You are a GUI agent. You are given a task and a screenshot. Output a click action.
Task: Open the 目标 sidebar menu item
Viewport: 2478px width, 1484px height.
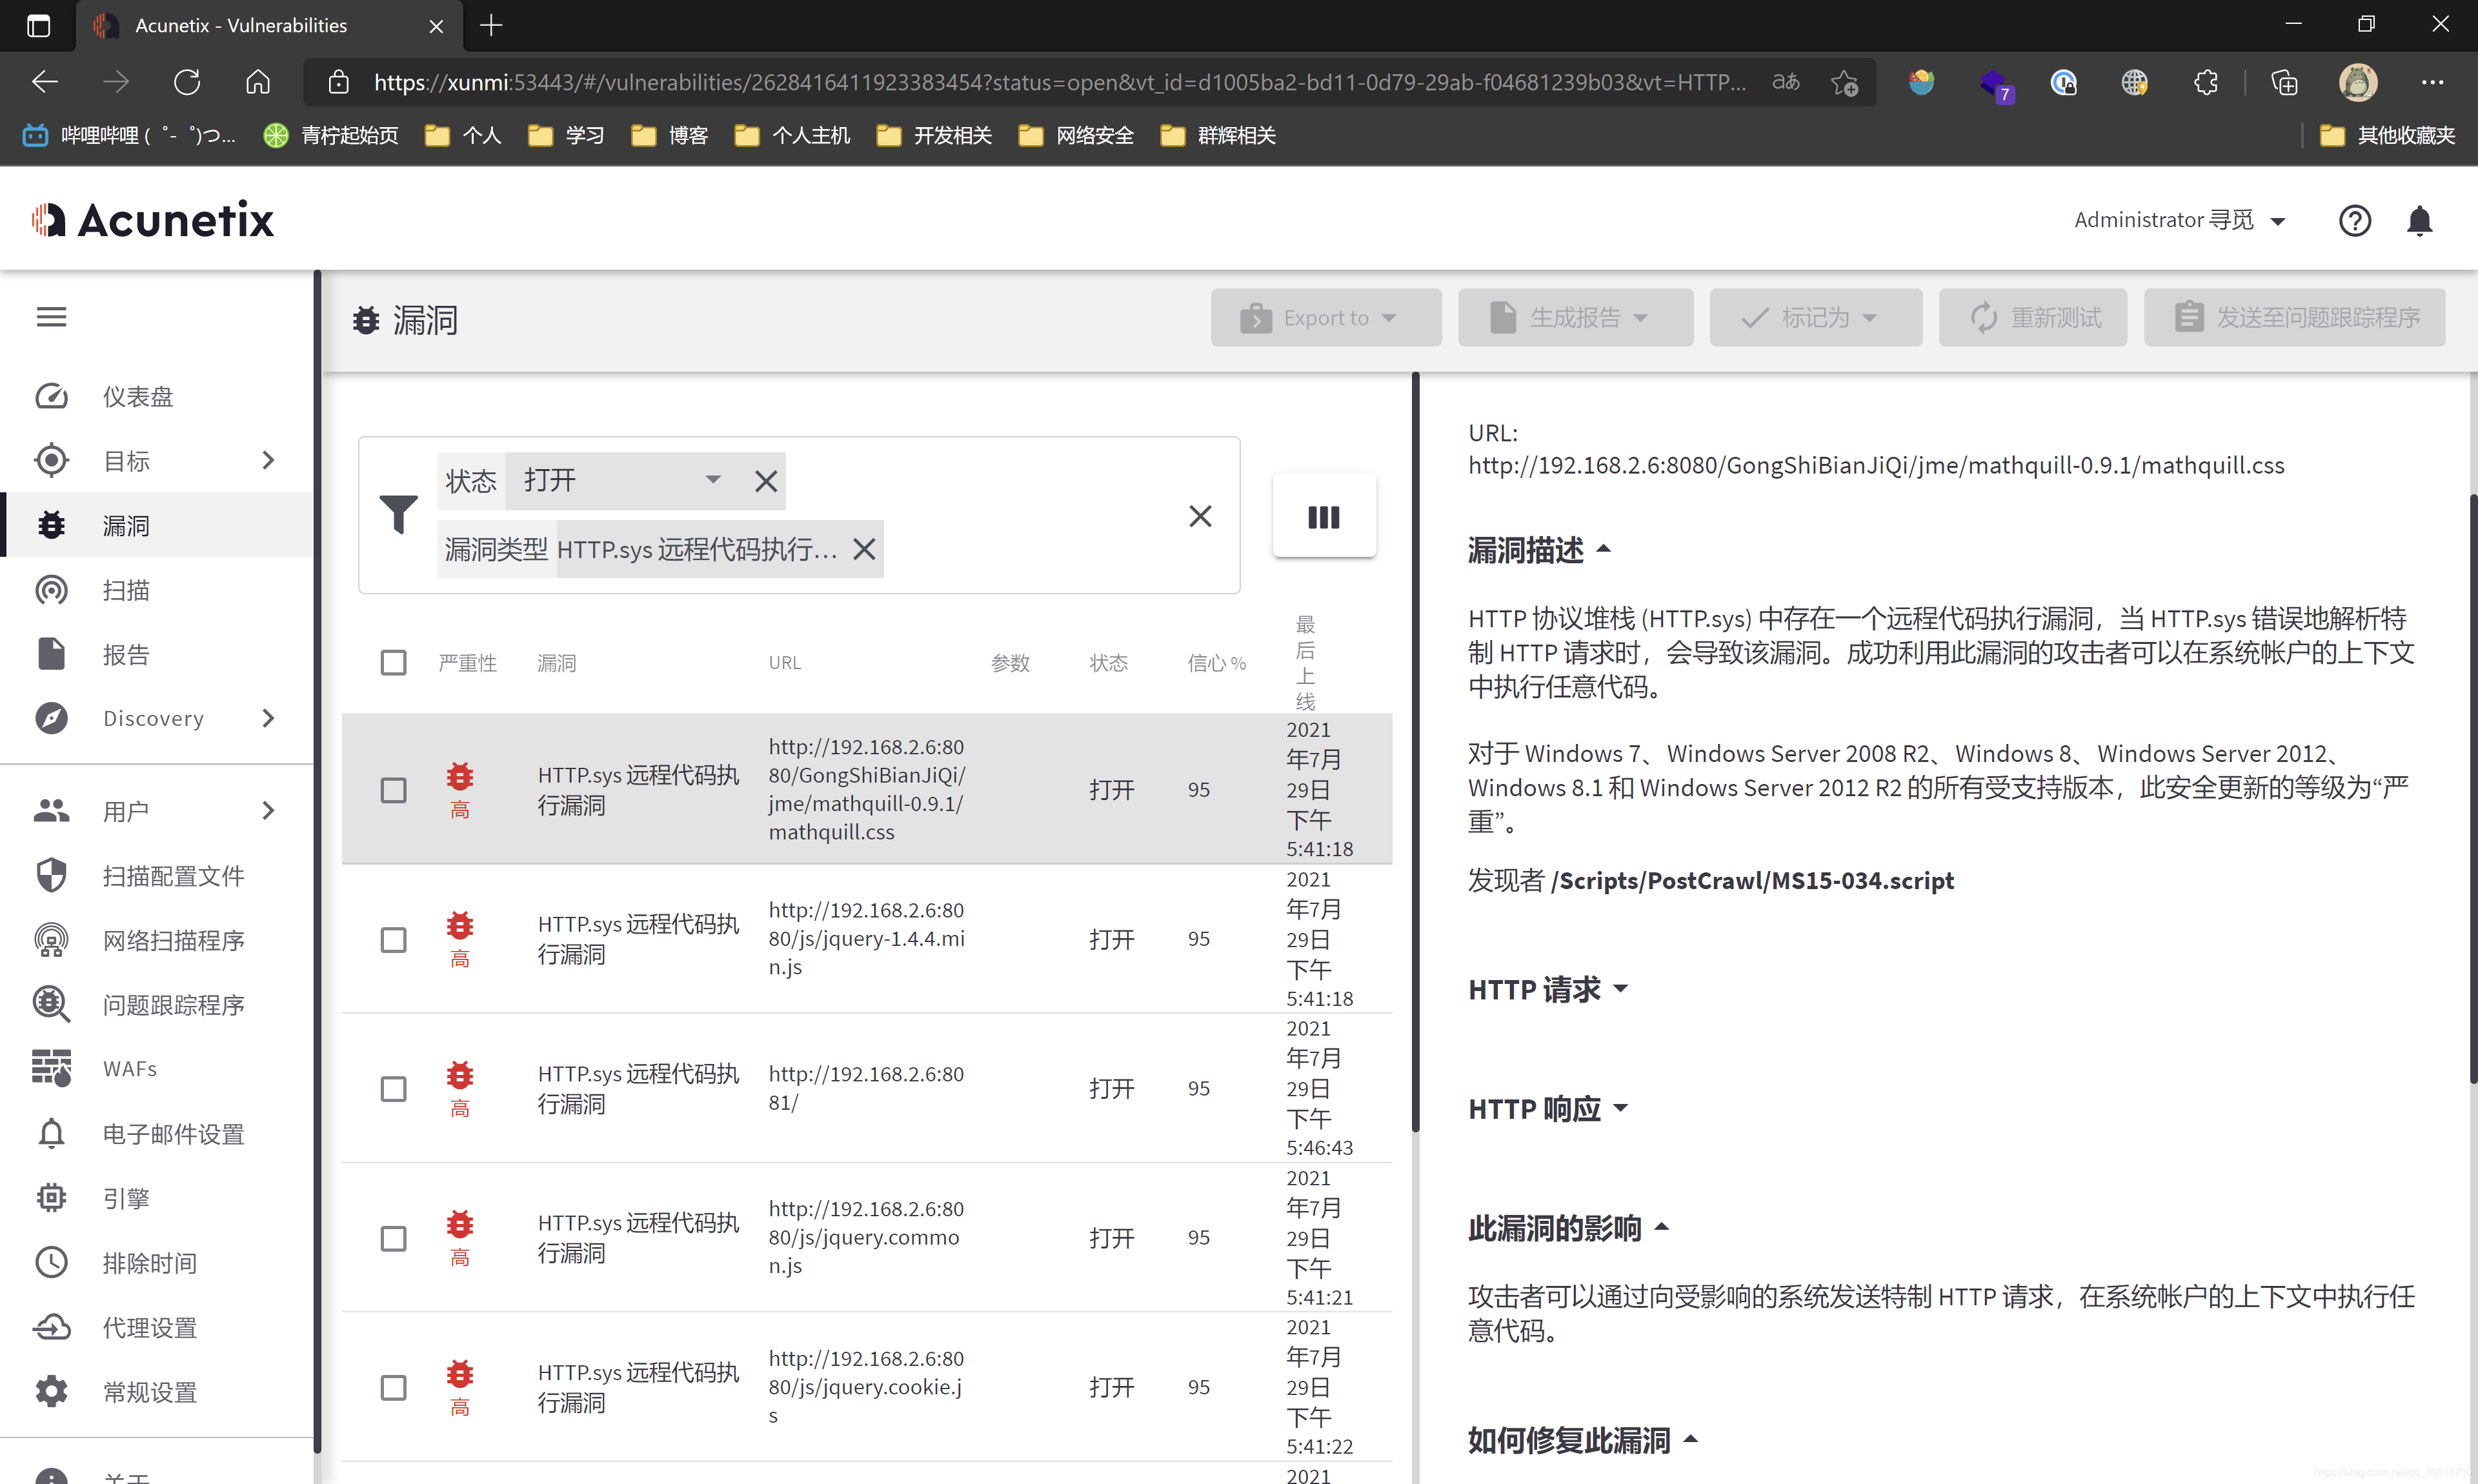click(x=157, y=460)
